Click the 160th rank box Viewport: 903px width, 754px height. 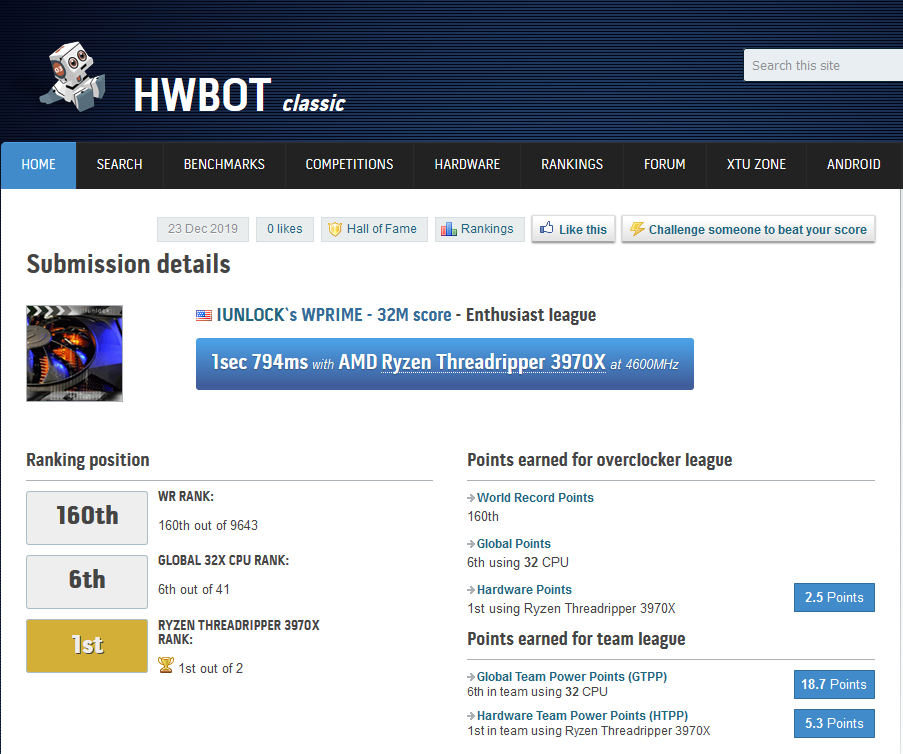coord(87,517)
